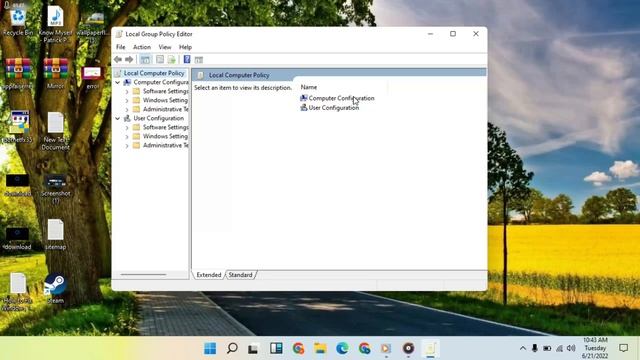Open the clock and date panel
640x360 pixels.
(x=595, y=348)
